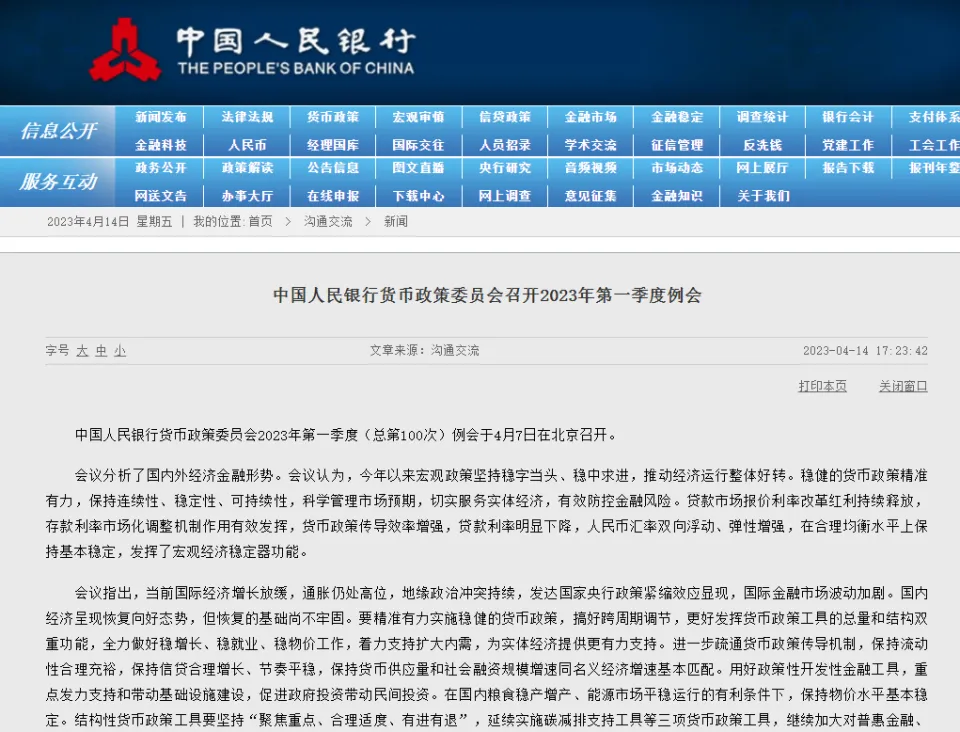Open 反洗钱 navigation item
The width and height of the screenshot is (960, 732).
pos(763,145)
